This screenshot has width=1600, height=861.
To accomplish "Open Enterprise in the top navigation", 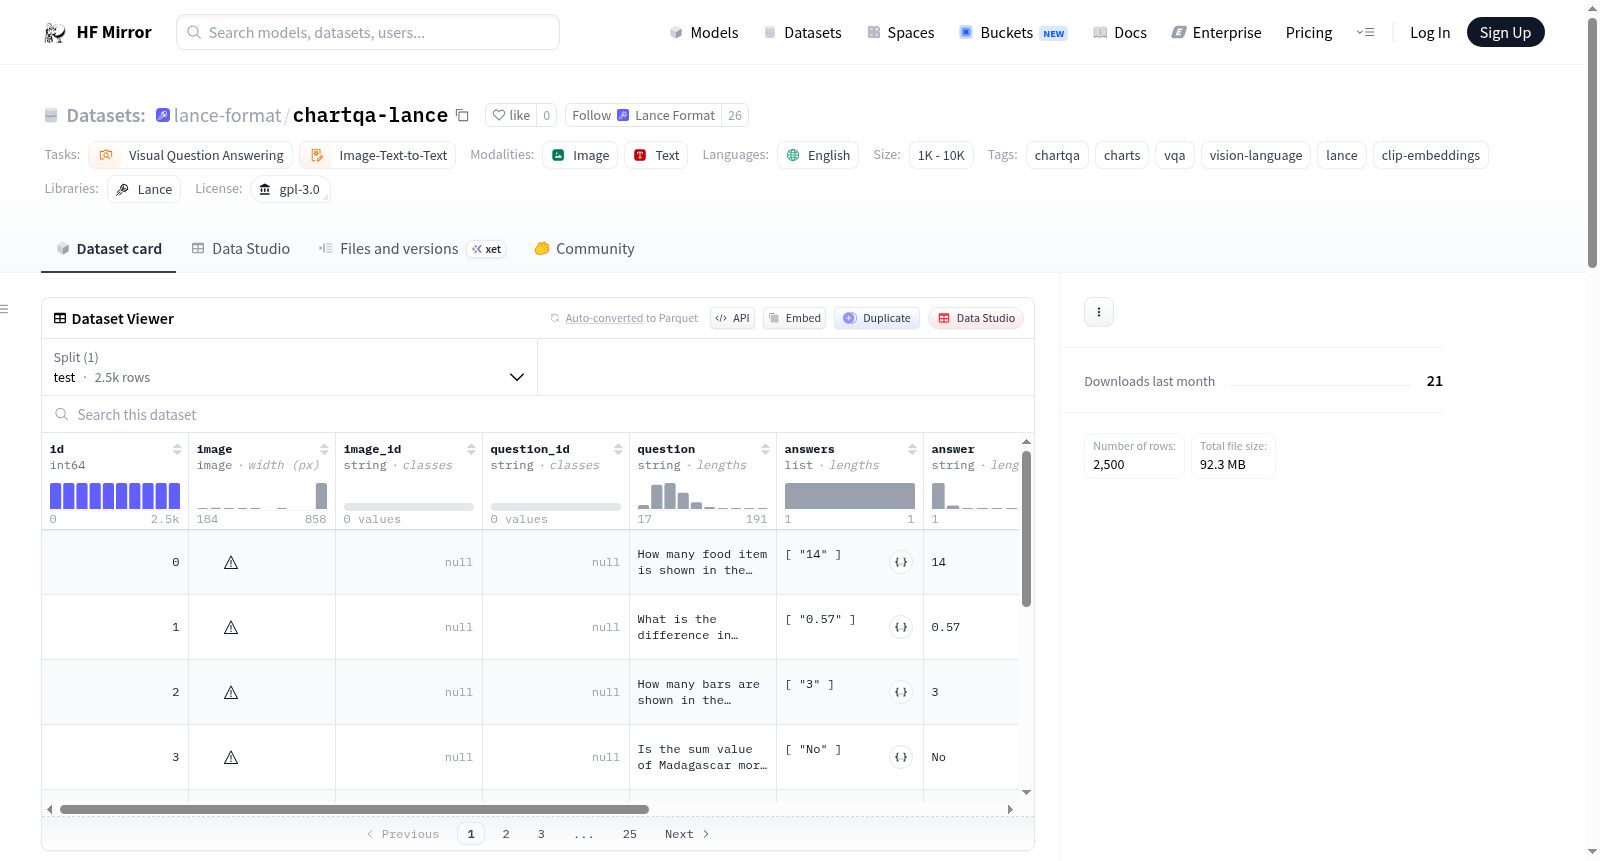I will [x=1217, y=33].
